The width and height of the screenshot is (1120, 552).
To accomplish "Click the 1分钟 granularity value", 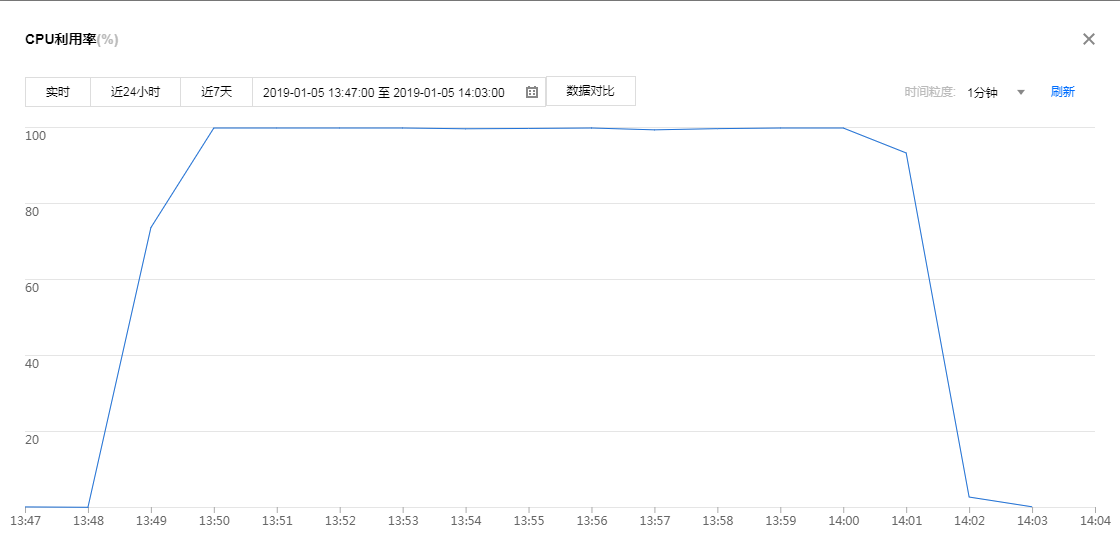I will [982, 92].
